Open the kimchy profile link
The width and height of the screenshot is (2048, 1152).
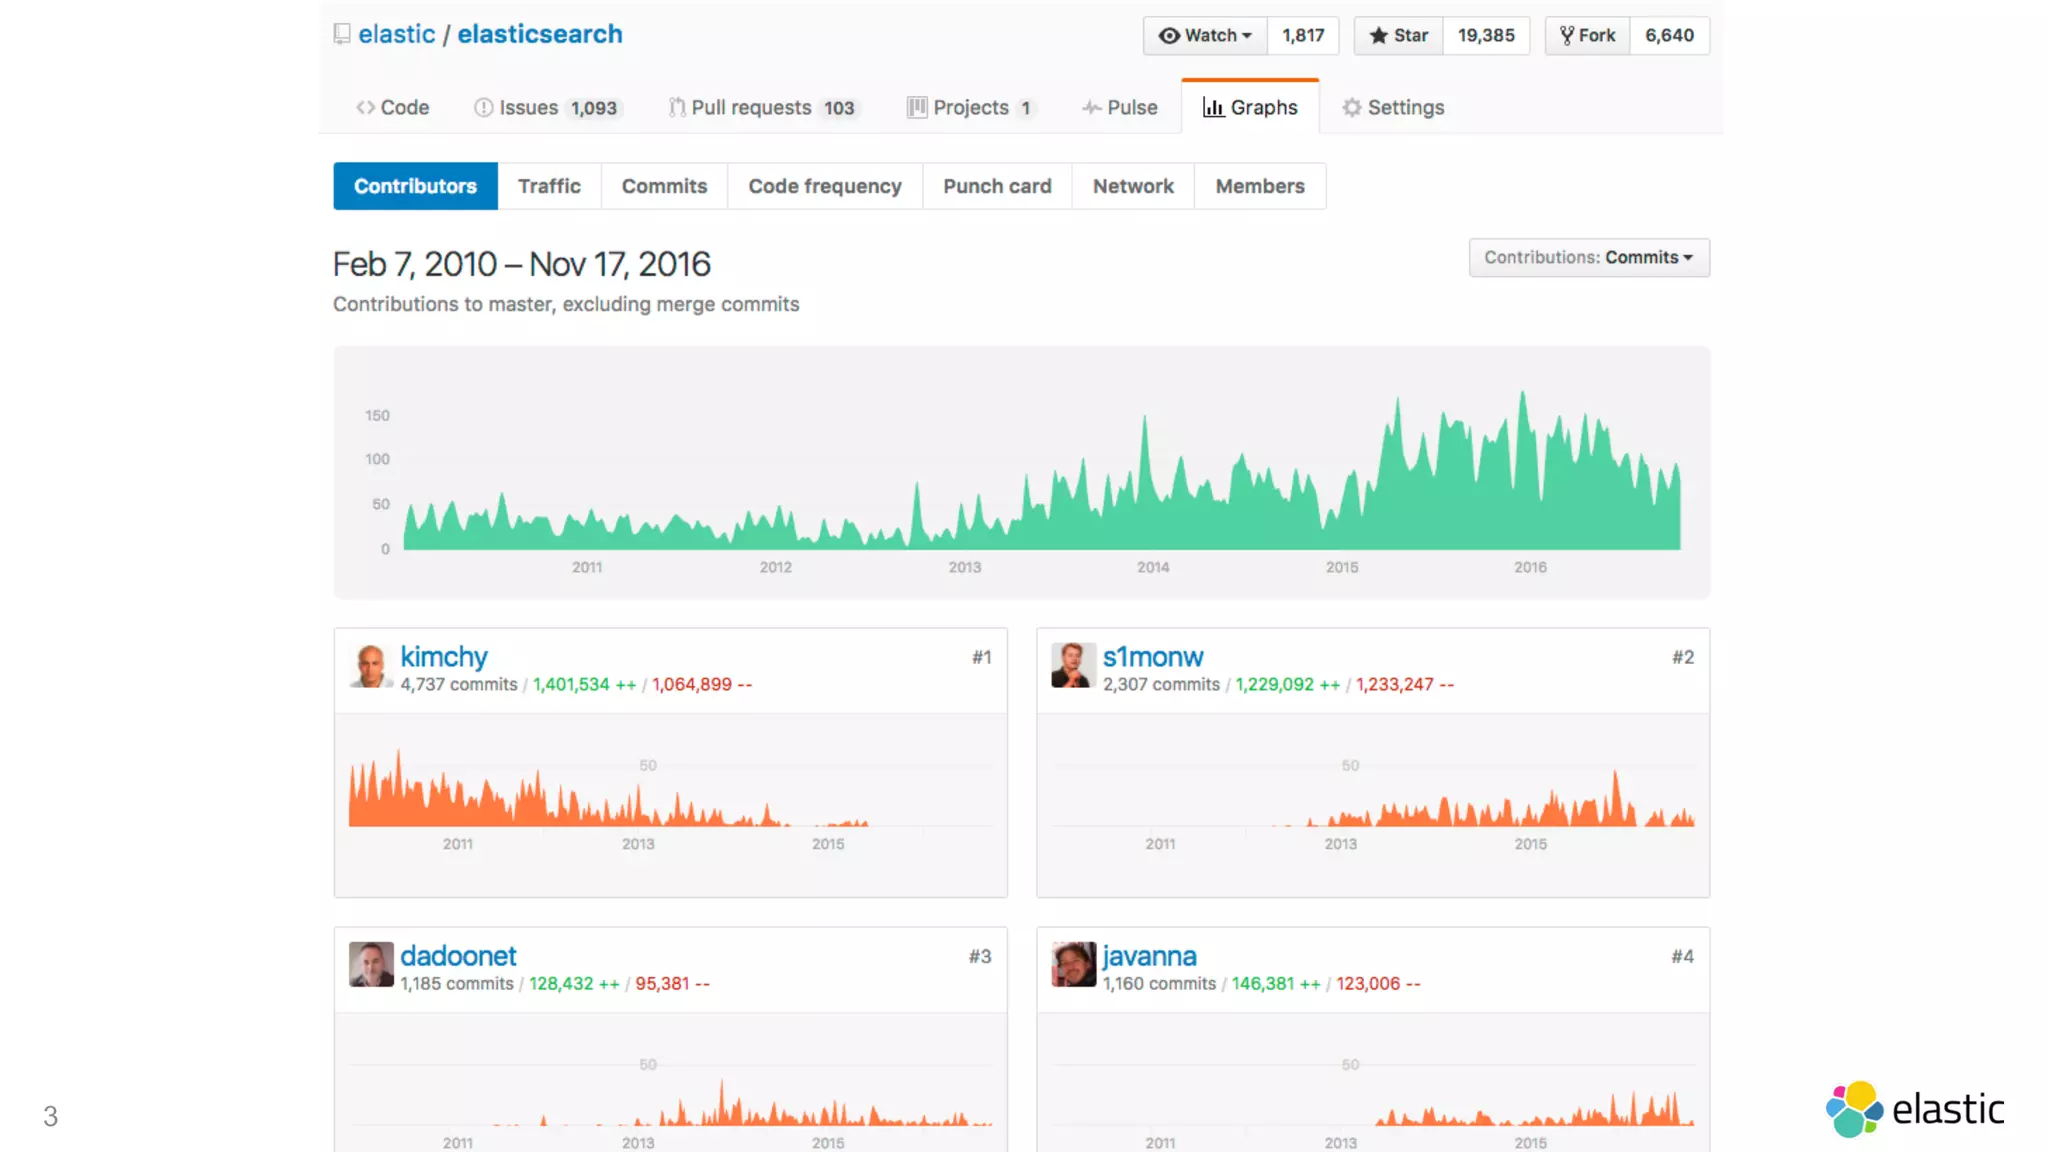tap(444, 657)
